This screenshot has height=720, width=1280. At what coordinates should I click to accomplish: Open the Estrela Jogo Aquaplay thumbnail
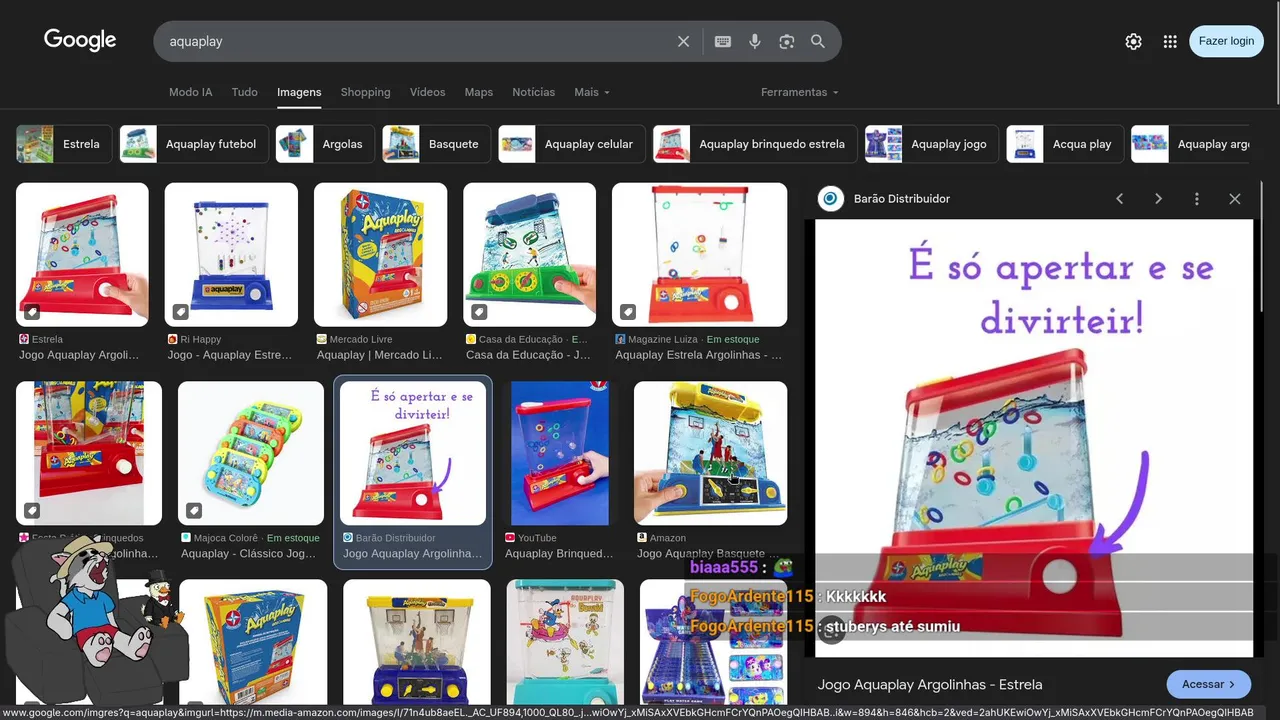(x=82, y=254)
